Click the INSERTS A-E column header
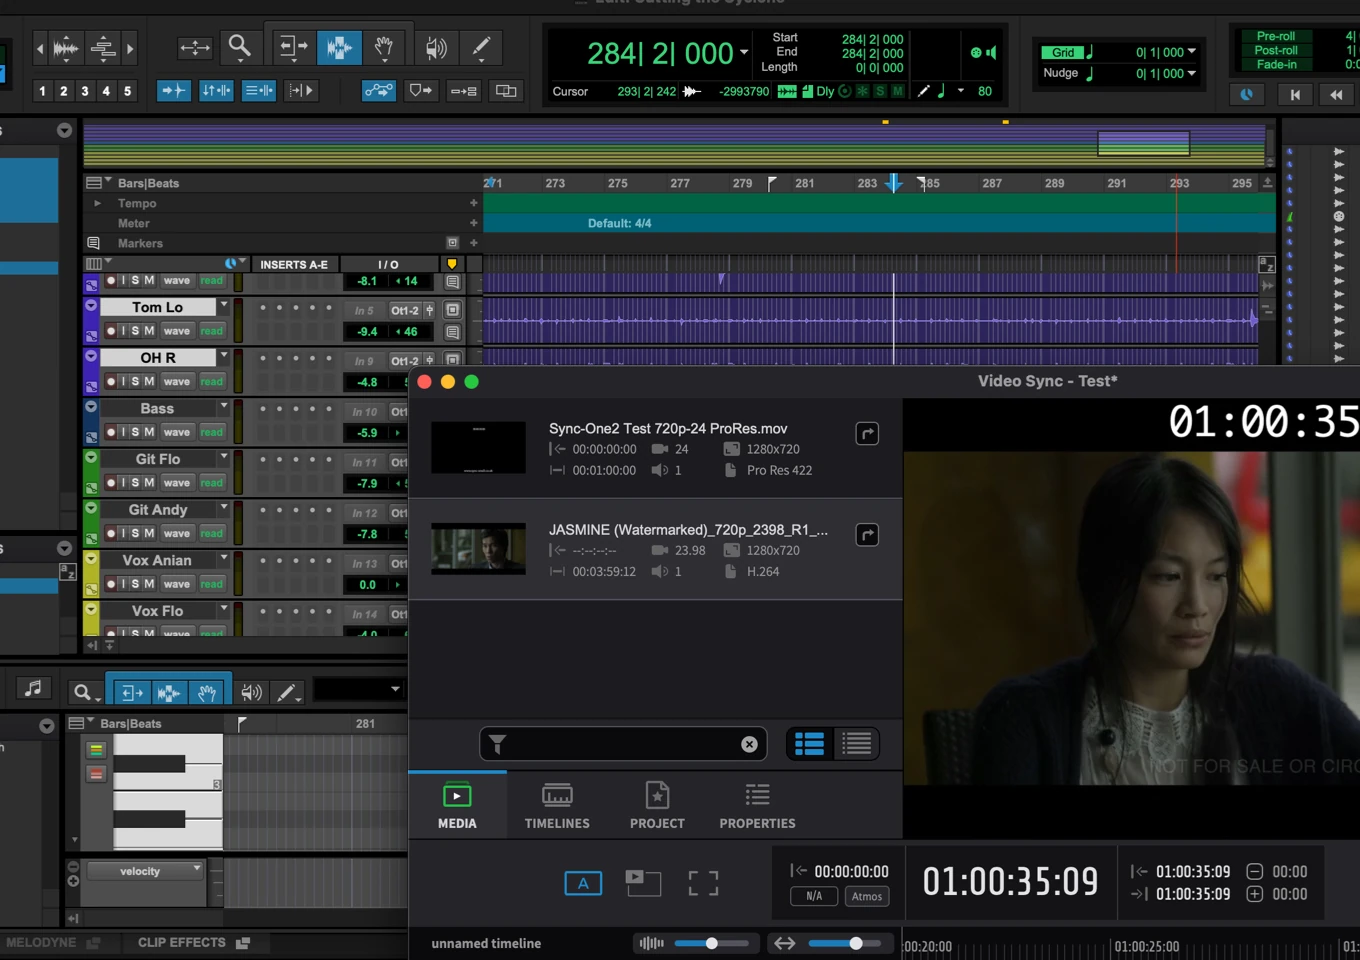1360x960 pixels. 294,264
